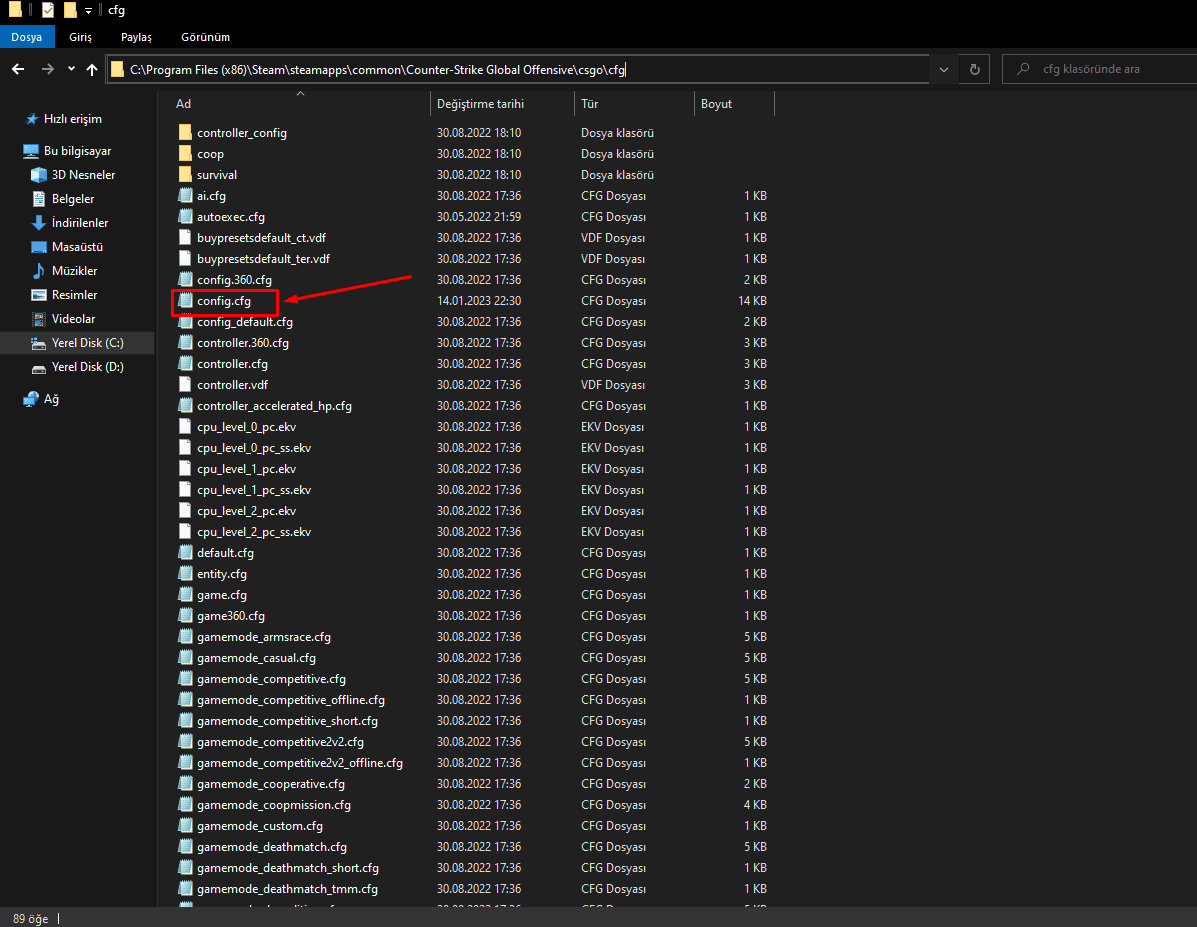Click the Up one level arrow
Image resolution: width=1197 pixels, height=927 pixels.
(x=92, y=69)
